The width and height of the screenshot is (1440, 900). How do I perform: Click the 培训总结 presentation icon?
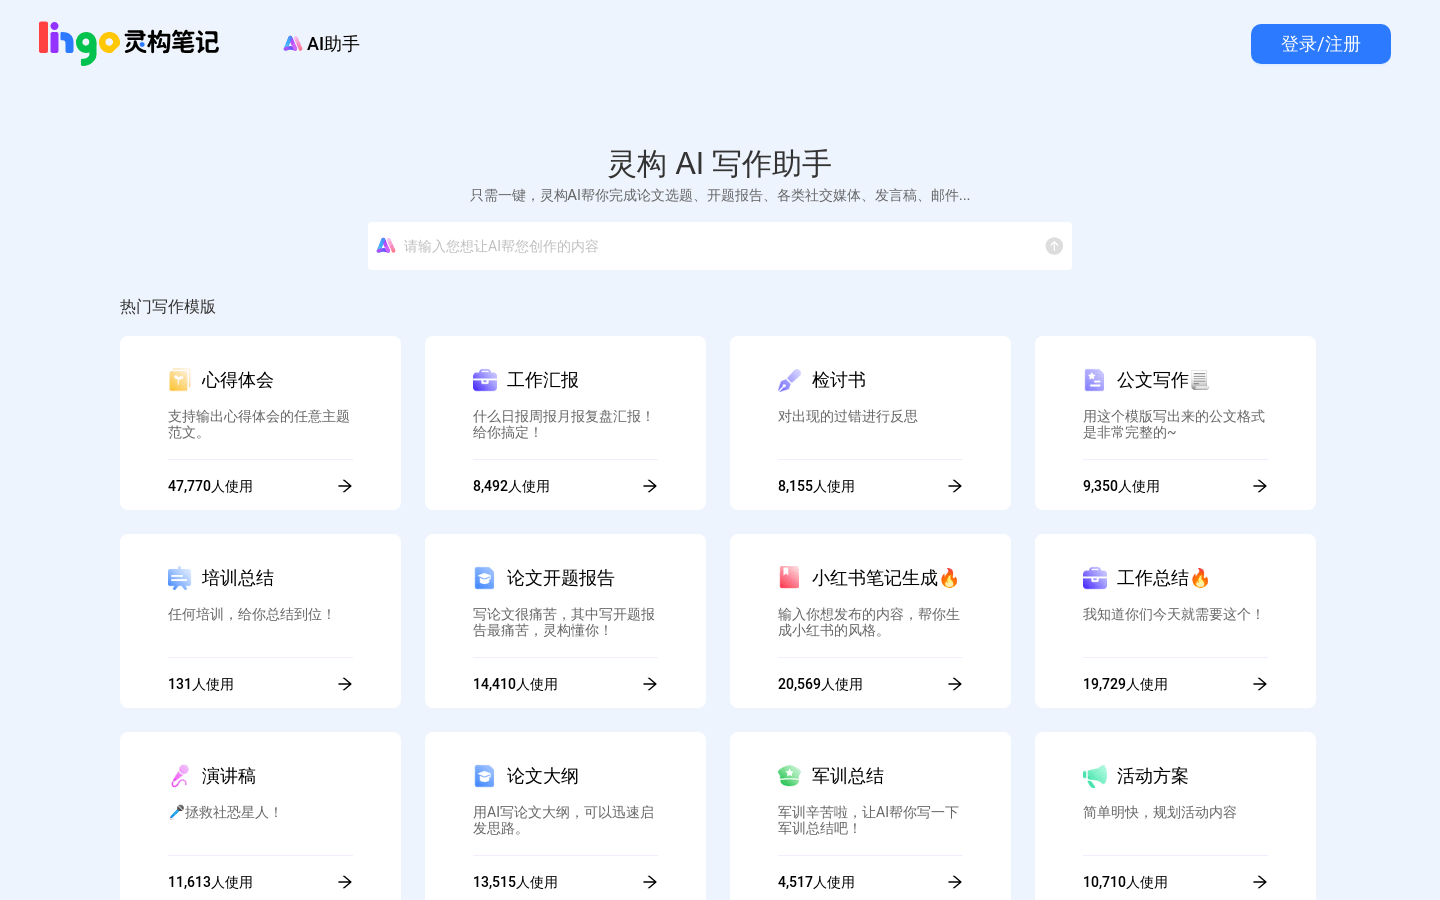click(179, 578)
